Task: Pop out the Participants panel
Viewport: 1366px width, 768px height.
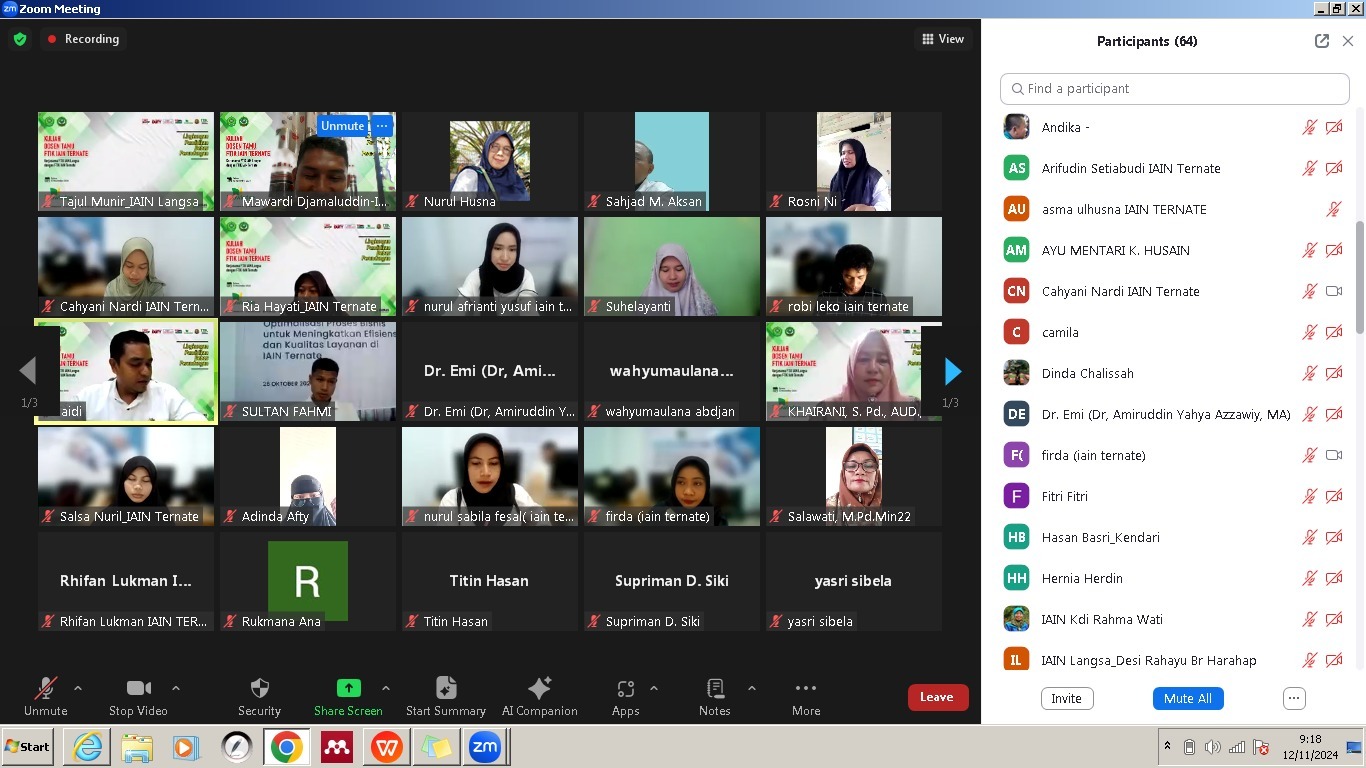Action: (1322, 41)
